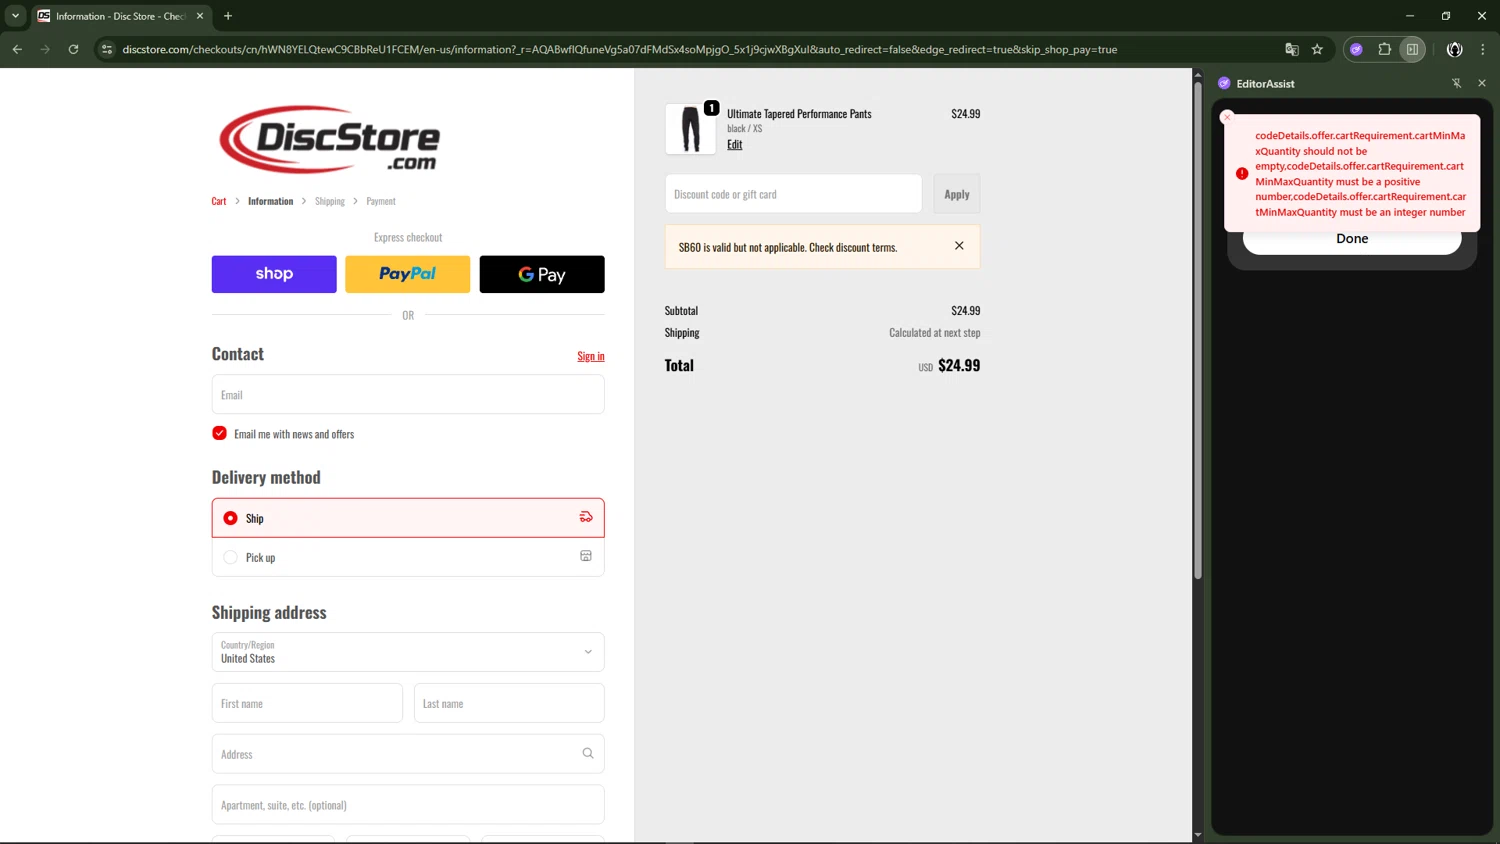Image resolution: width=1500 pixels, height=844 pixels.
Task: Unpin the EditorAssist side panel
Action: [1456, 83]
